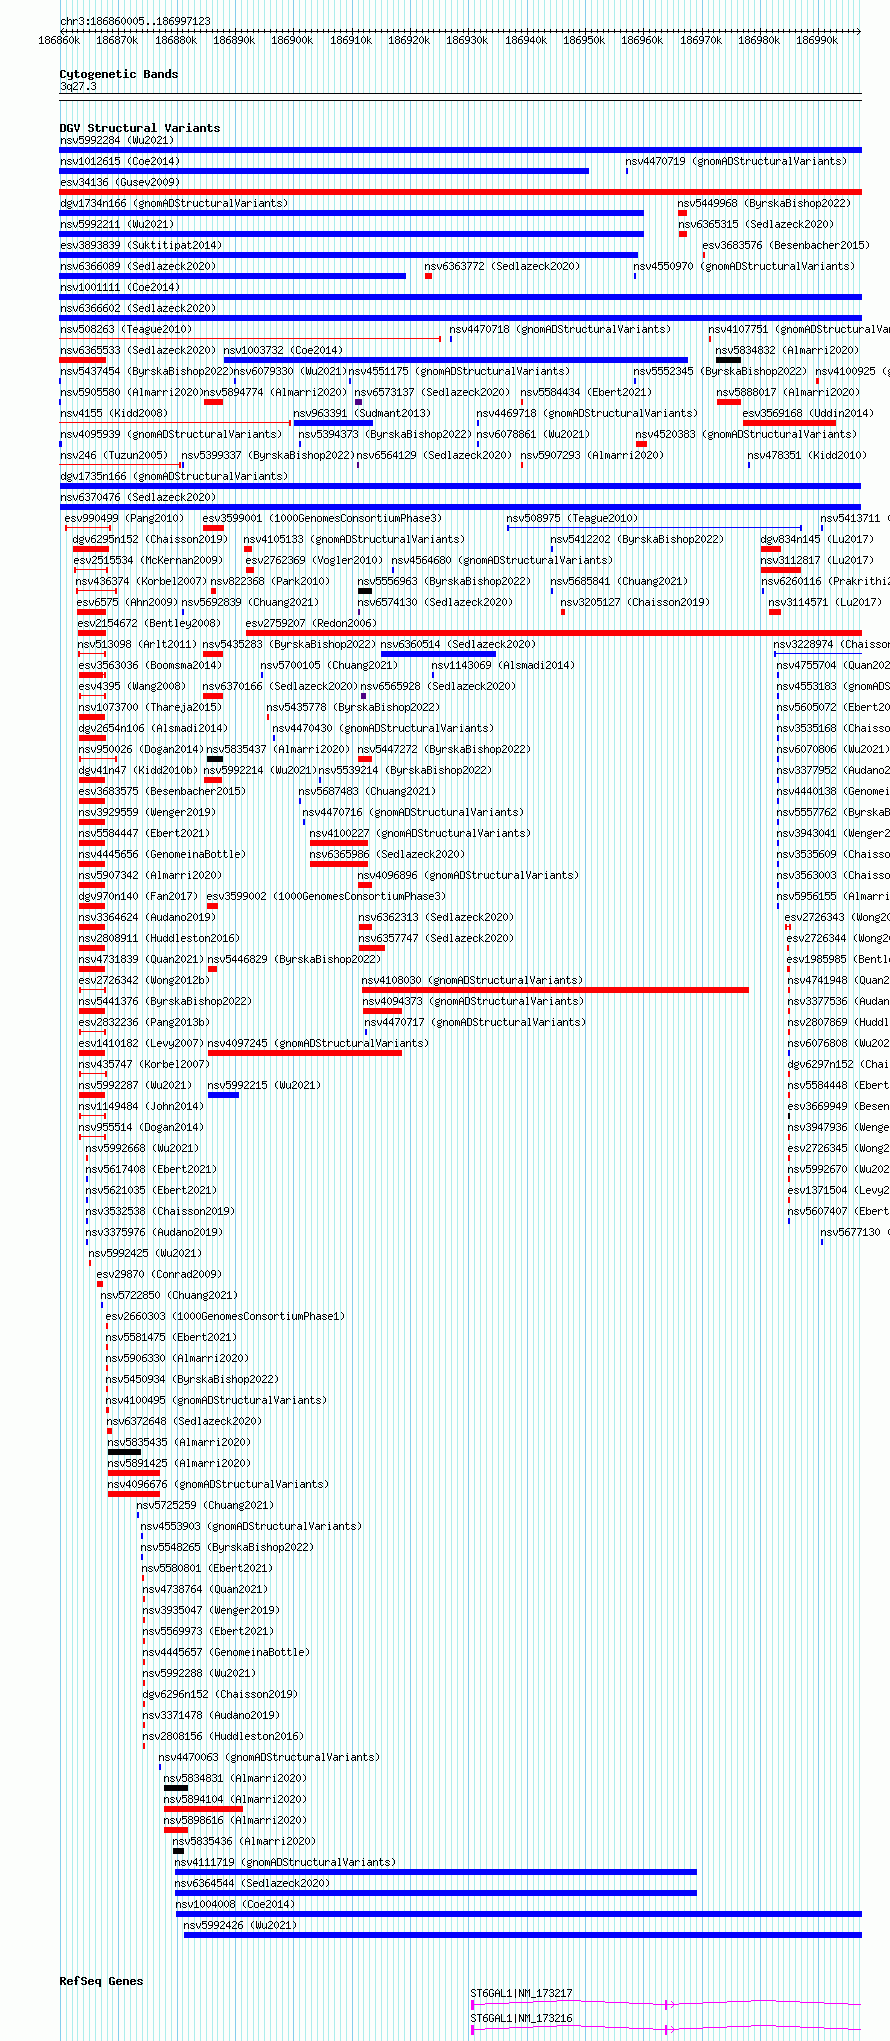Click nsv508263 (Teague2010) label

pyautogui.click(x=126, y=329)
